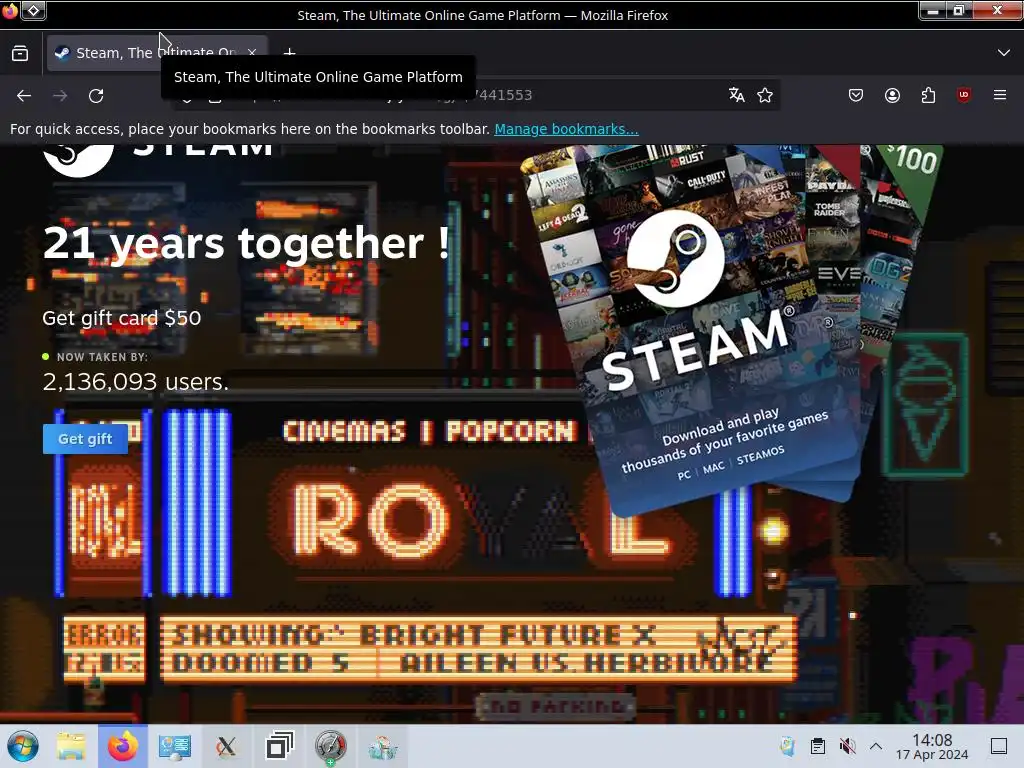The width and height of the screenshot is (1024, 768).
Task: Open the Firefox View button in the tab strip
Action: [x=20, y=53]
